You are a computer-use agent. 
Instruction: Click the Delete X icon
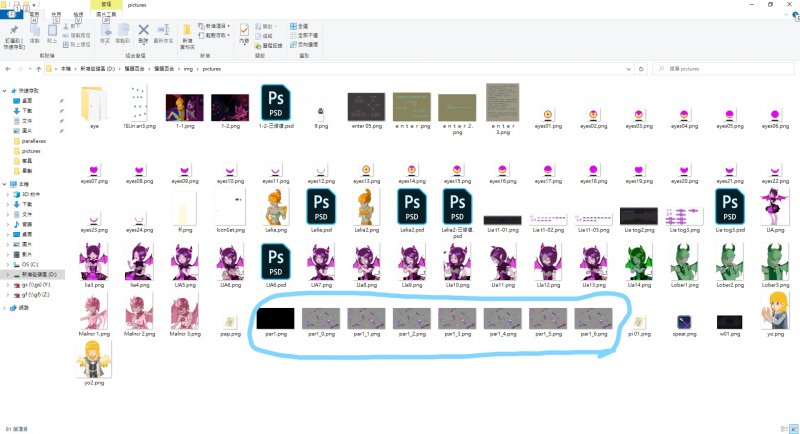coord(143,30)
